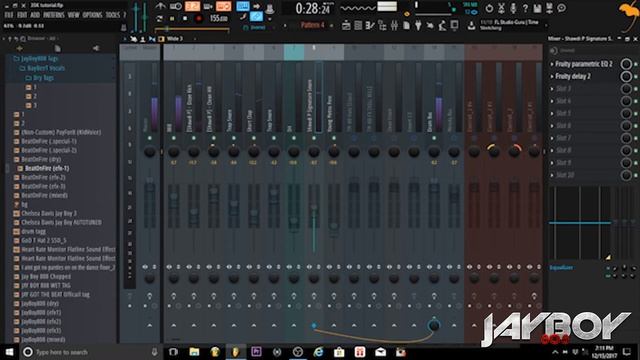The height and width of the screenshot is (360, 640).
Task: Select 'JAY BOY 808 WET TAG' sample
Action: [x=45, y=285]
